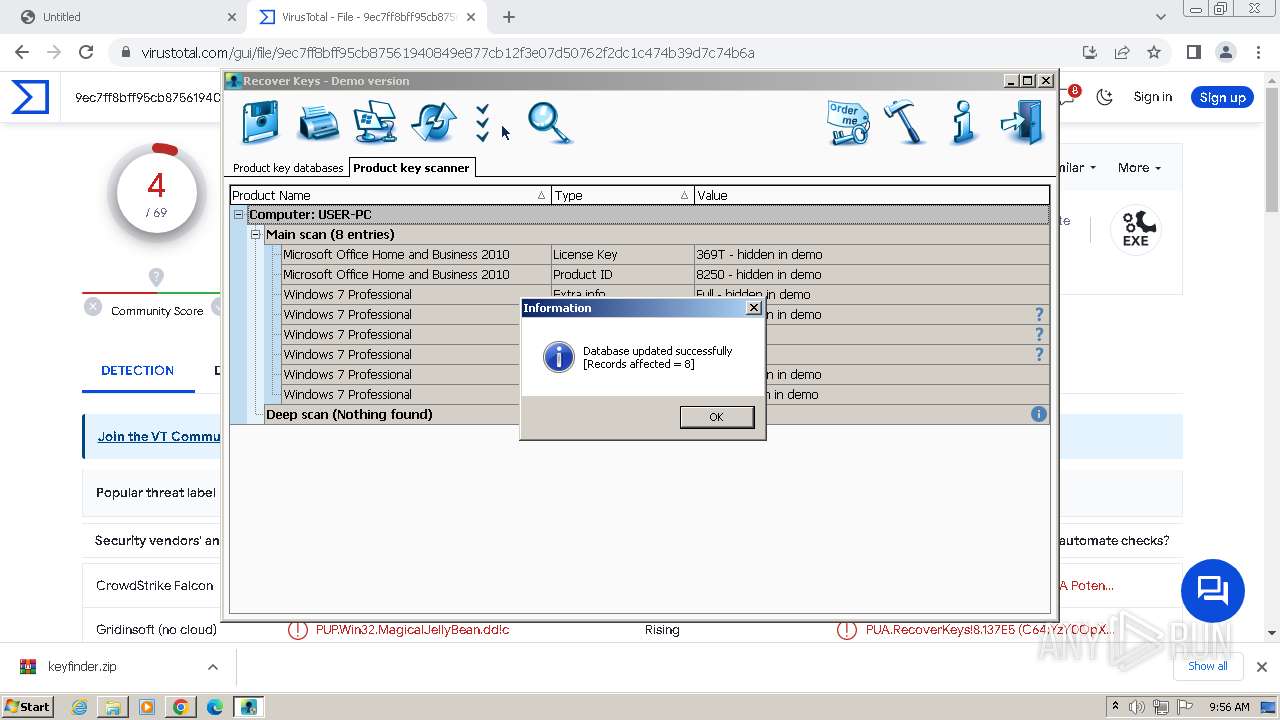Click the Internet Explorer taskbar icon
The image size is (1280, 720).
pos(79,707)
